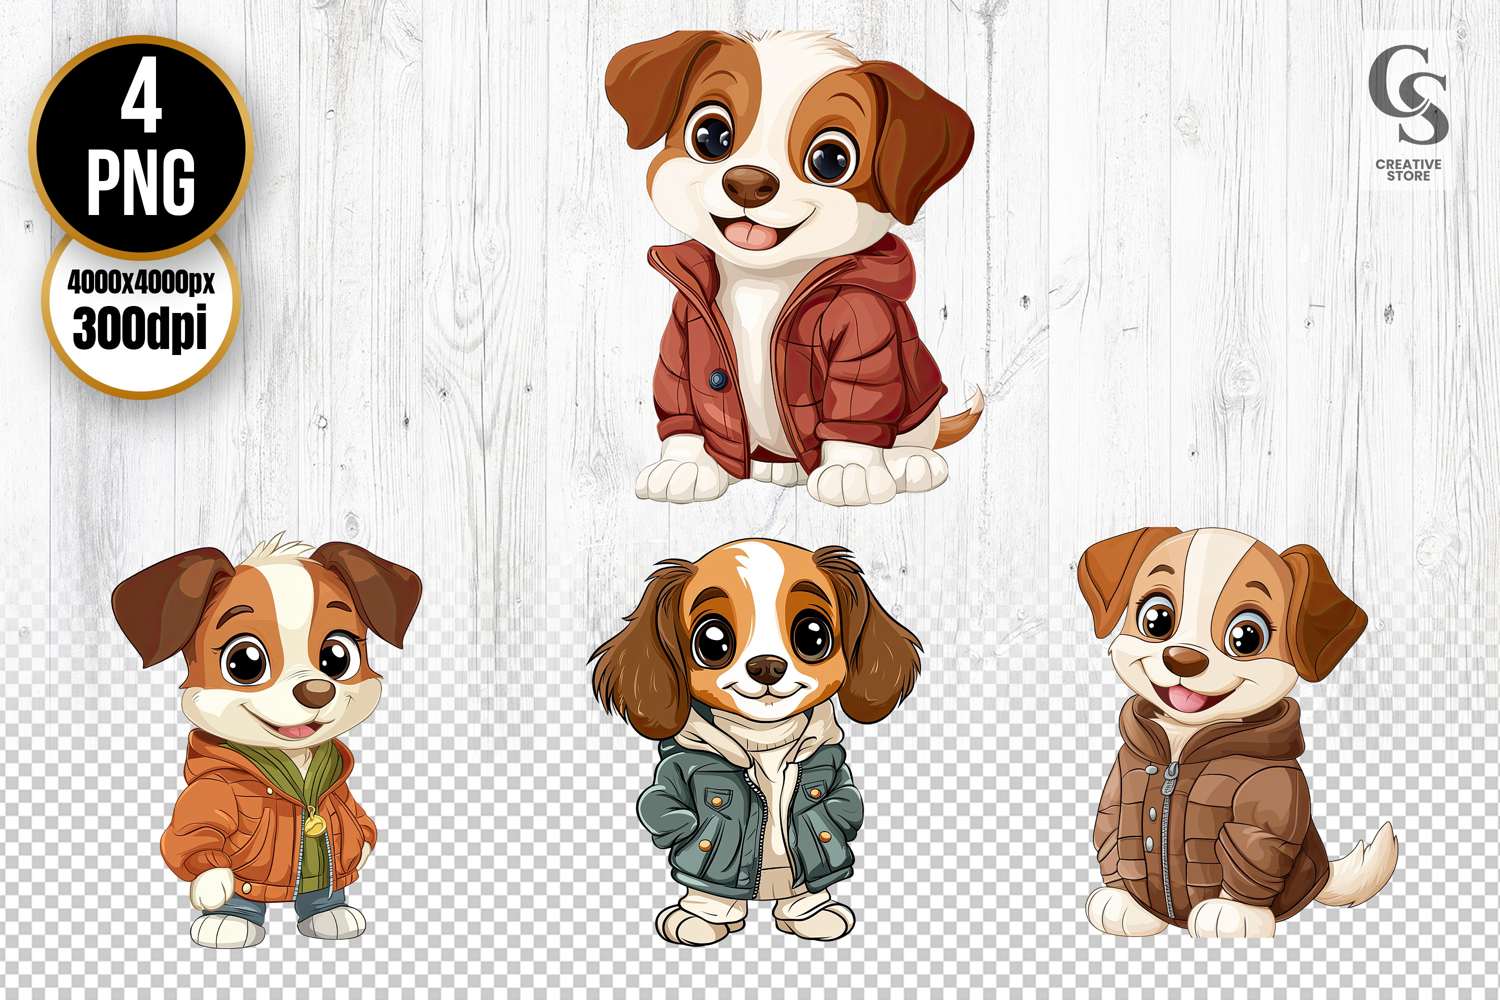Click the 'CREATIVE STORE' text
The image size is (1500, 1000).
tap(1408, 170)
